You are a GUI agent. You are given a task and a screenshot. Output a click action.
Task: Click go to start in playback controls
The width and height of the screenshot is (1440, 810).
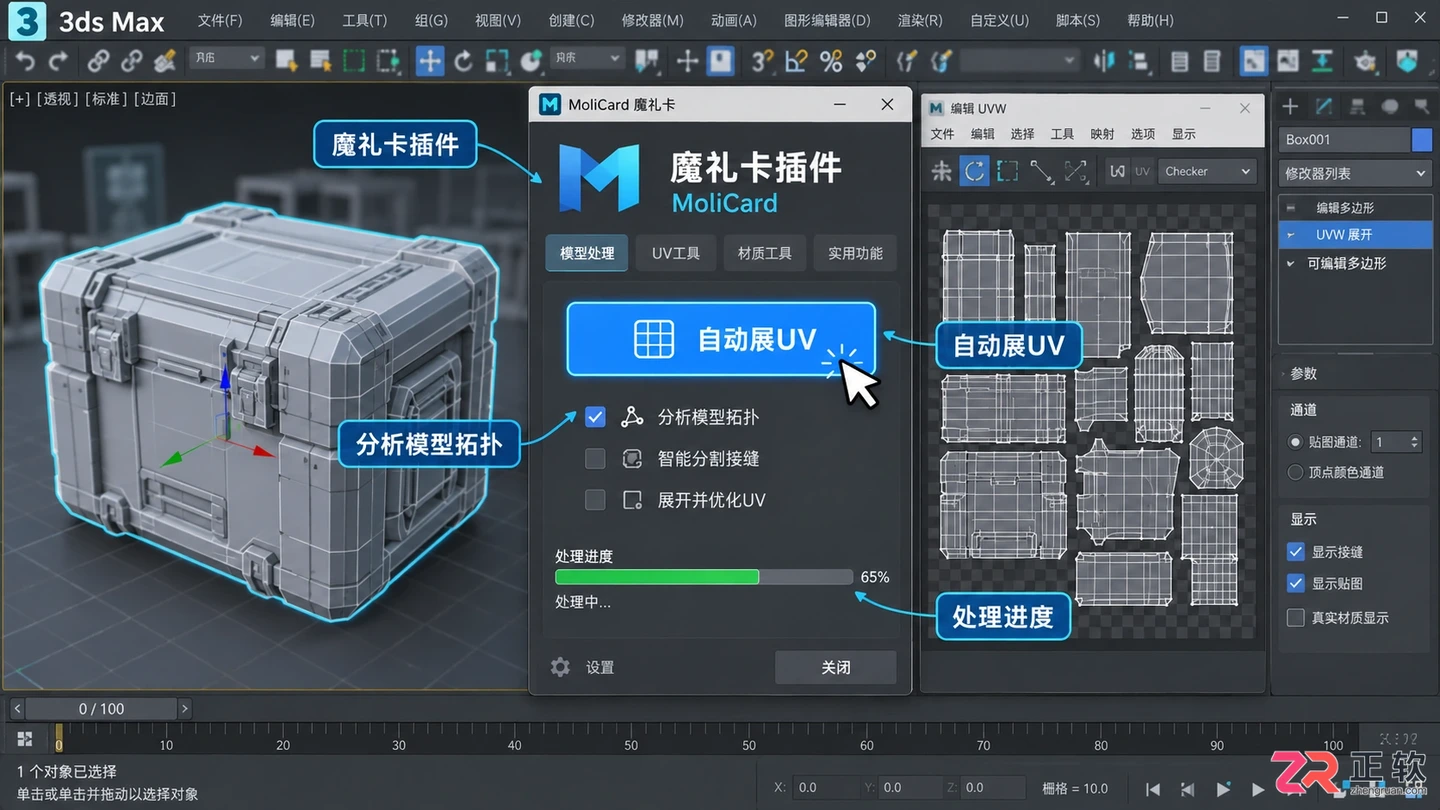click(1153, 789)
